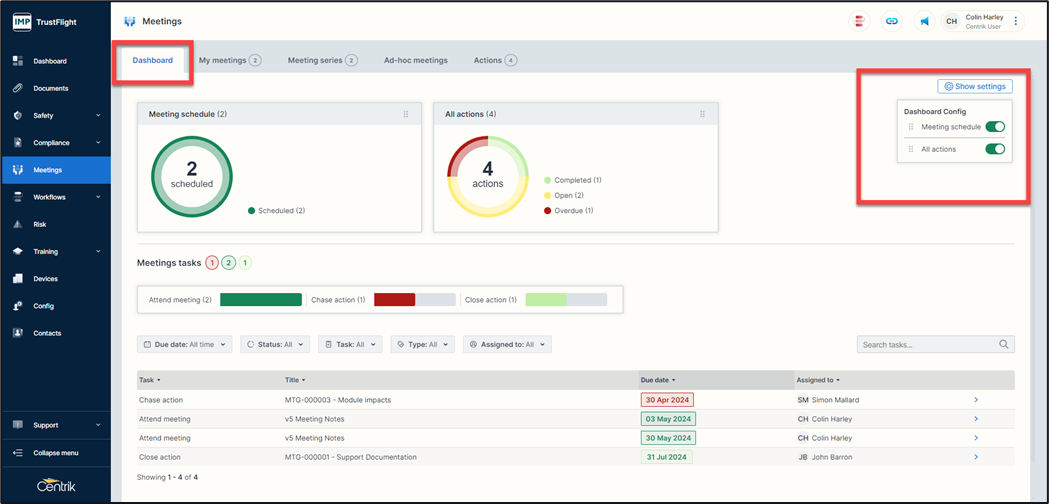The height and width of the screenshot is (504, 1049).
Task: Expand the Safety sidebar section
Action: pos(56,115)
